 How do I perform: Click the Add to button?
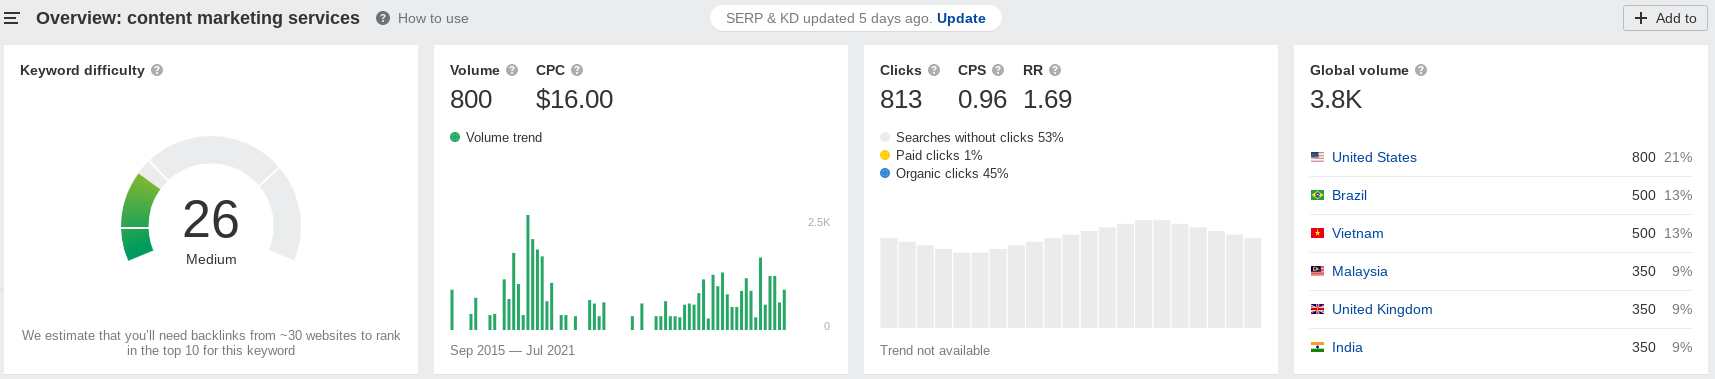pos(1666,18)
